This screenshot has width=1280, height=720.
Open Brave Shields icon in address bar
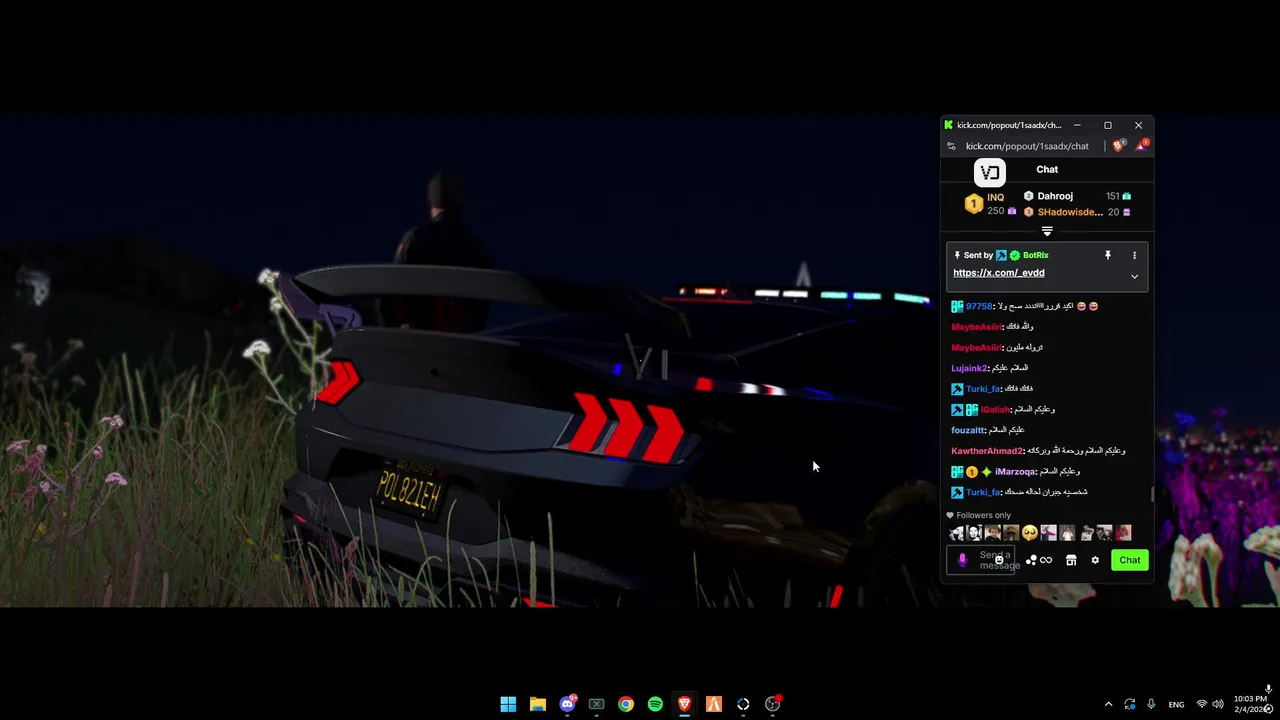[x=1118, y=146]
